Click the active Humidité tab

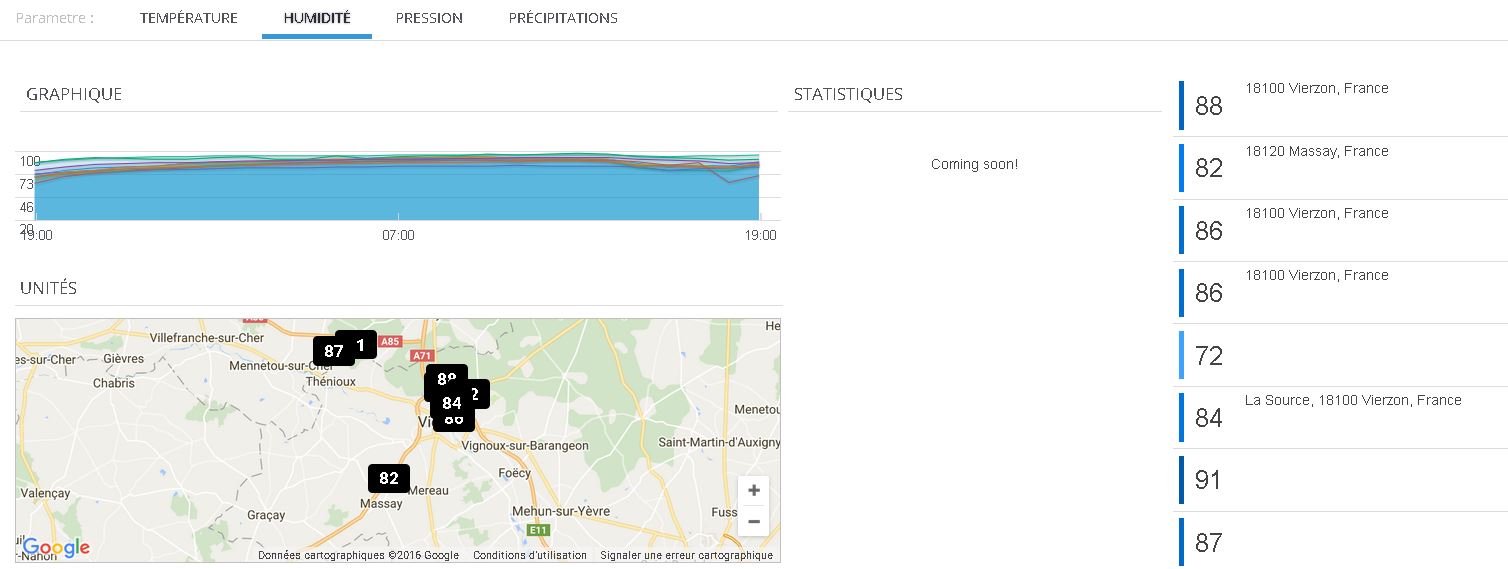(x=317, y=18)
